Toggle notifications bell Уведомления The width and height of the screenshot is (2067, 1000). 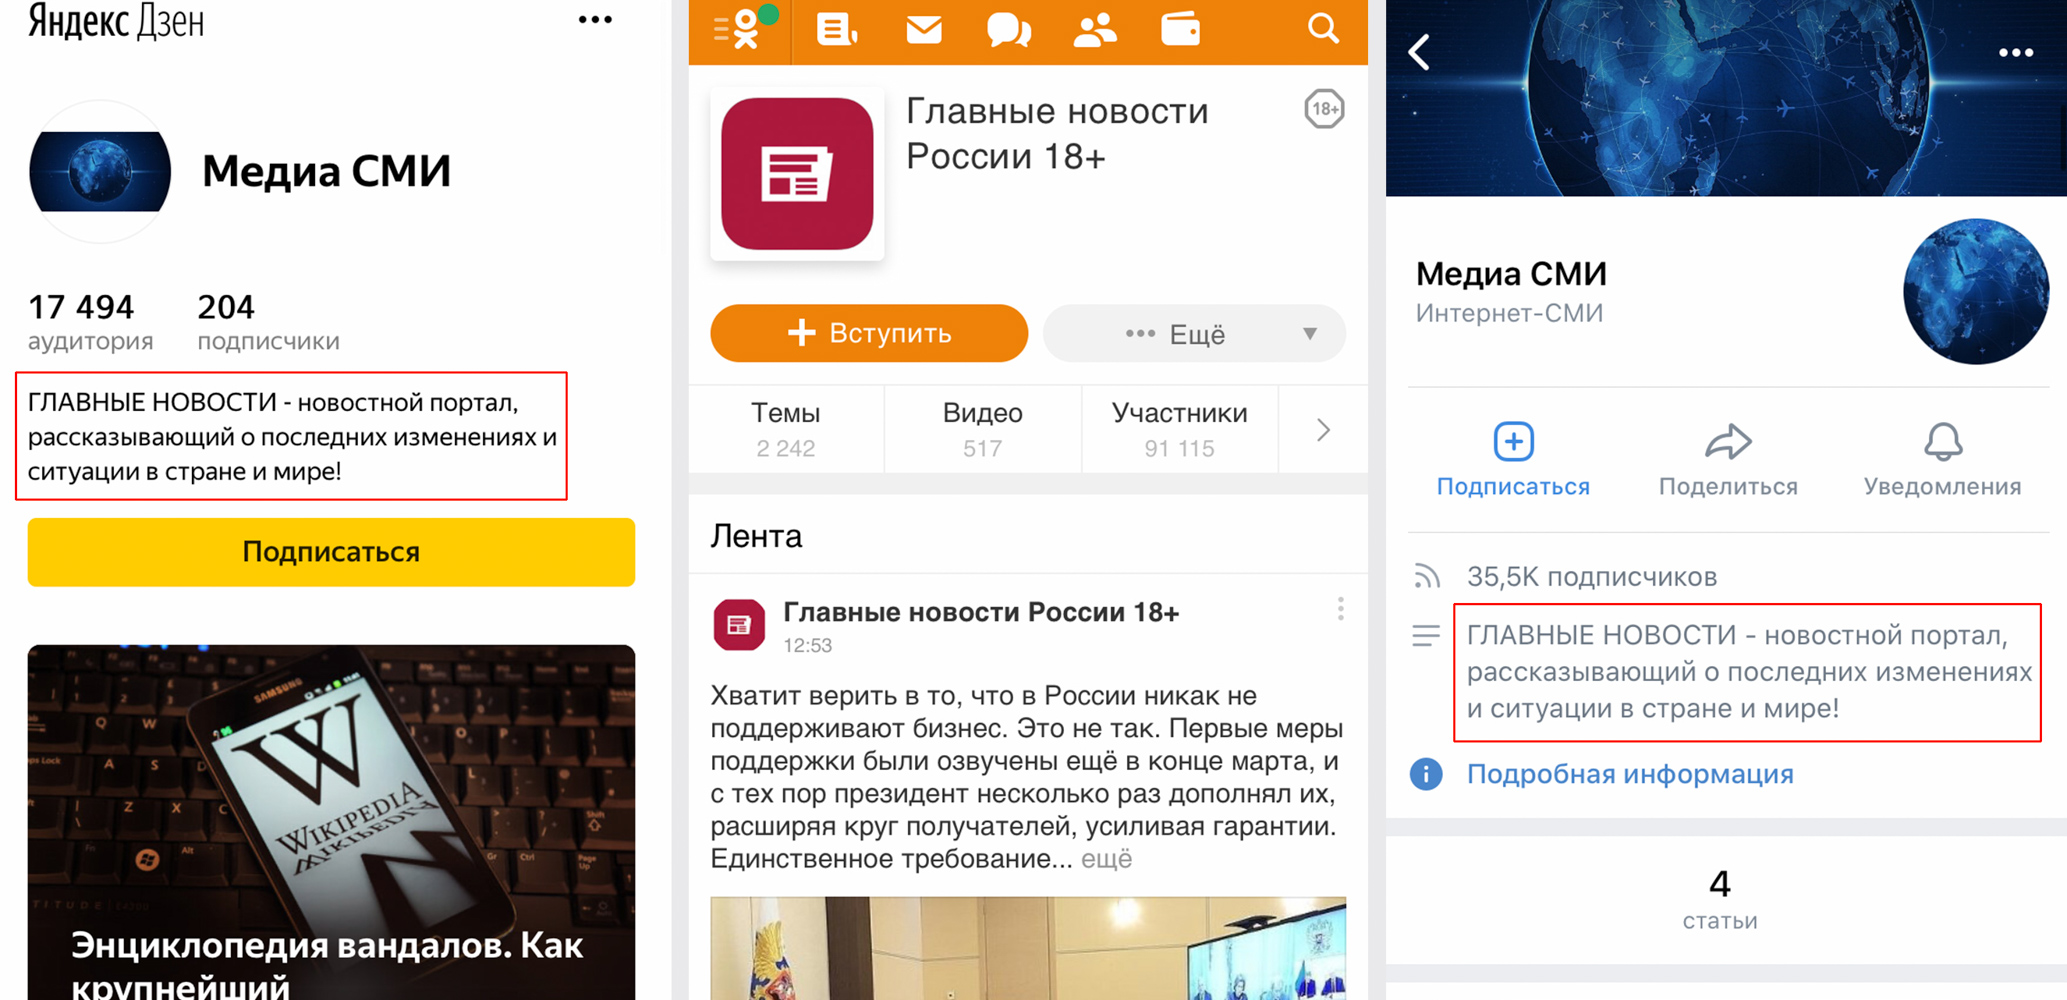click(x=1942, y=459)
